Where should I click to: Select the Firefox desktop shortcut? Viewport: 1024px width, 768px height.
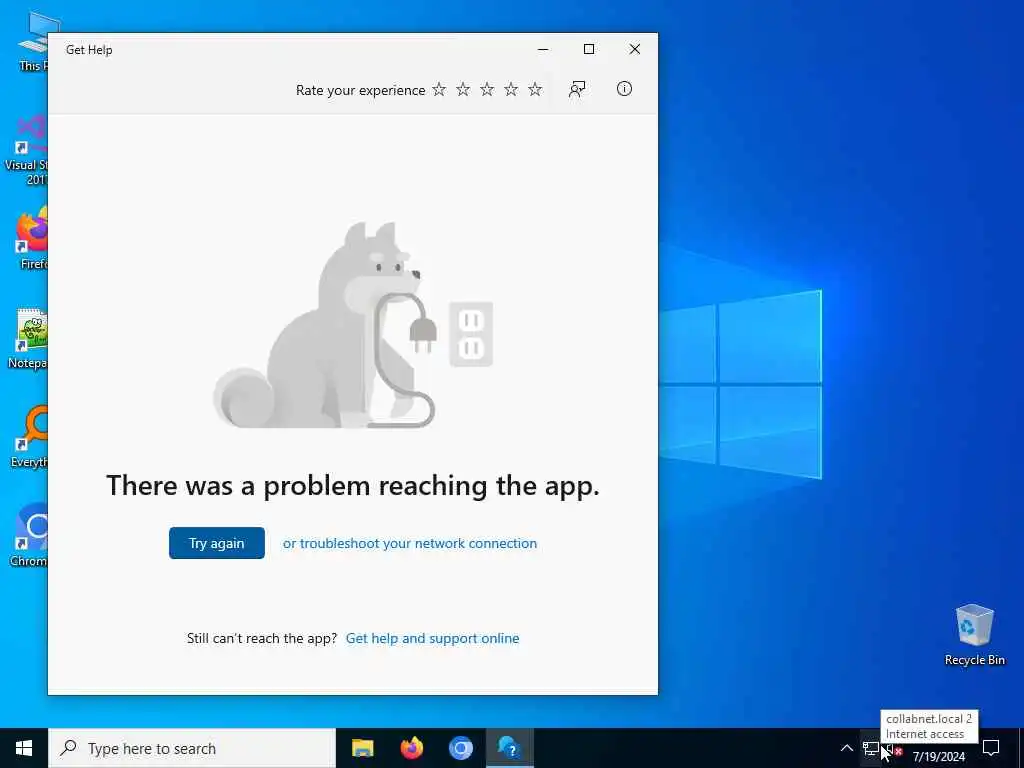pyautogui.click(x=32, y=238)
